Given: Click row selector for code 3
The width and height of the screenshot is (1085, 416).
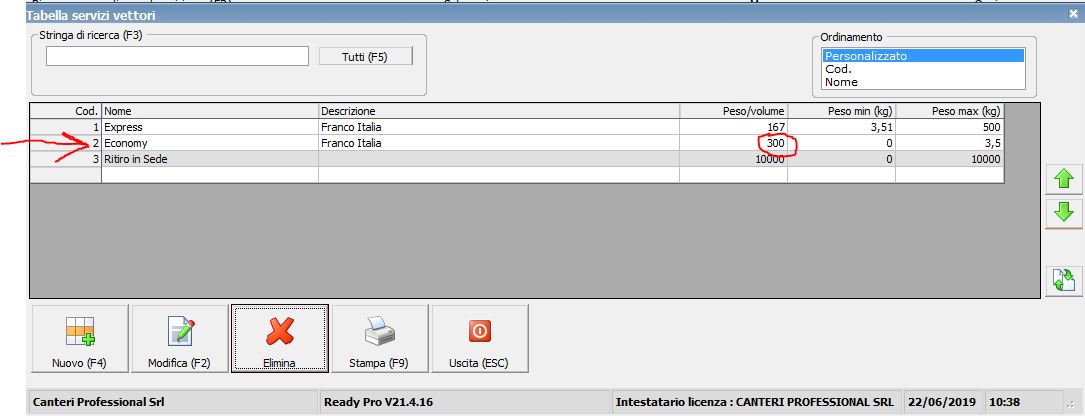Looking at the screenshot, I should [66, 159].
